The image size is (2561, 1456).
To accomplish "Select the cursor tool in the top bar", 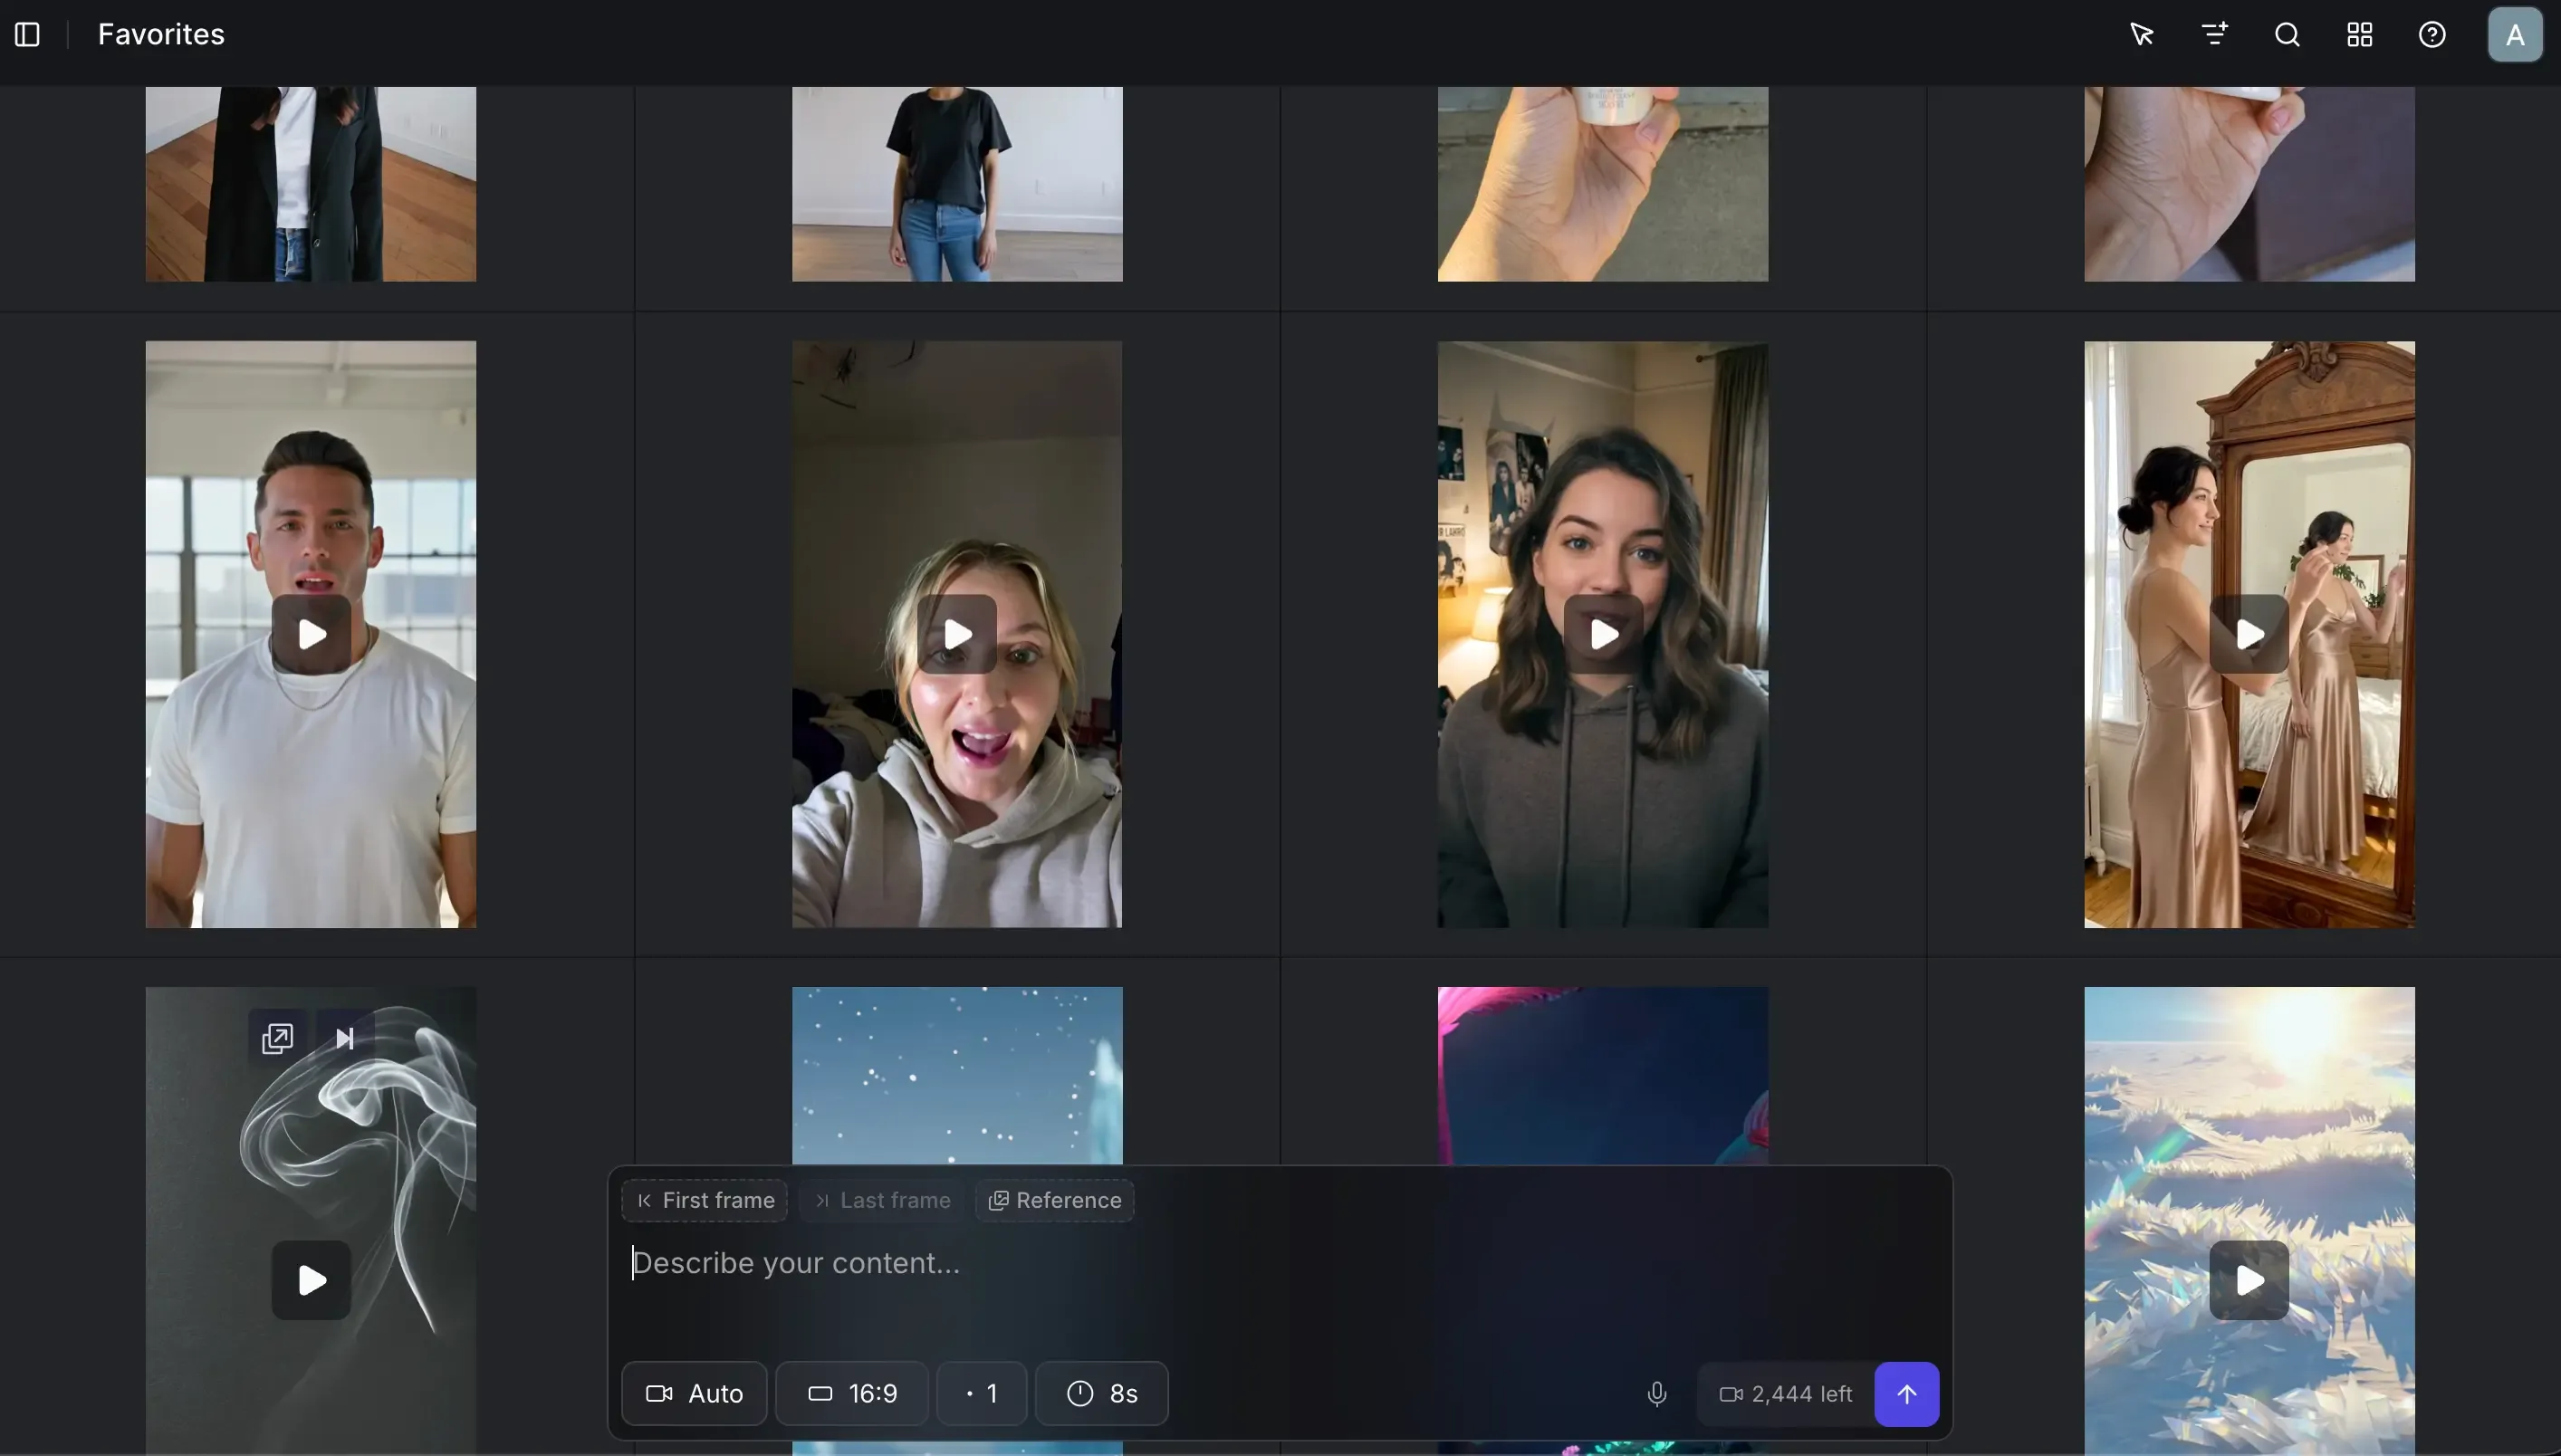I will (x=2140, y=34).
